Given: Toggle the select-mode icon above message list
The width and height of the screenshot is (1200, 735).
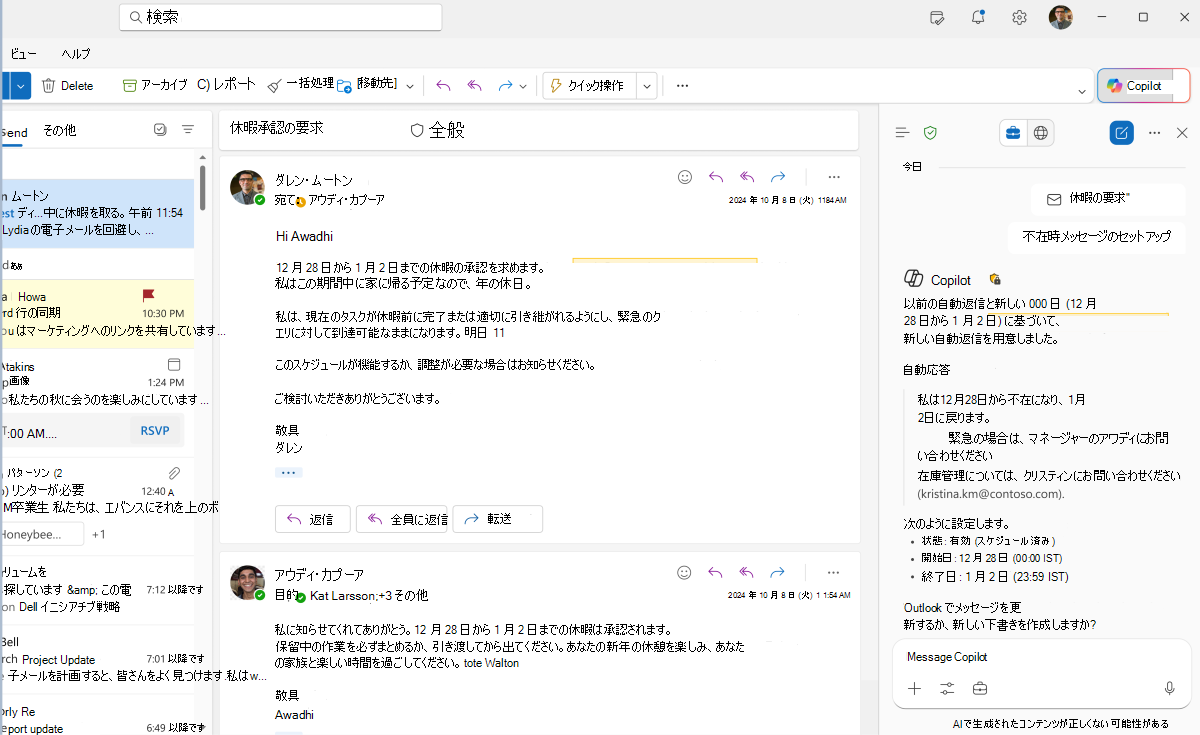Looking at the screenshot, I should coord(160,129).
